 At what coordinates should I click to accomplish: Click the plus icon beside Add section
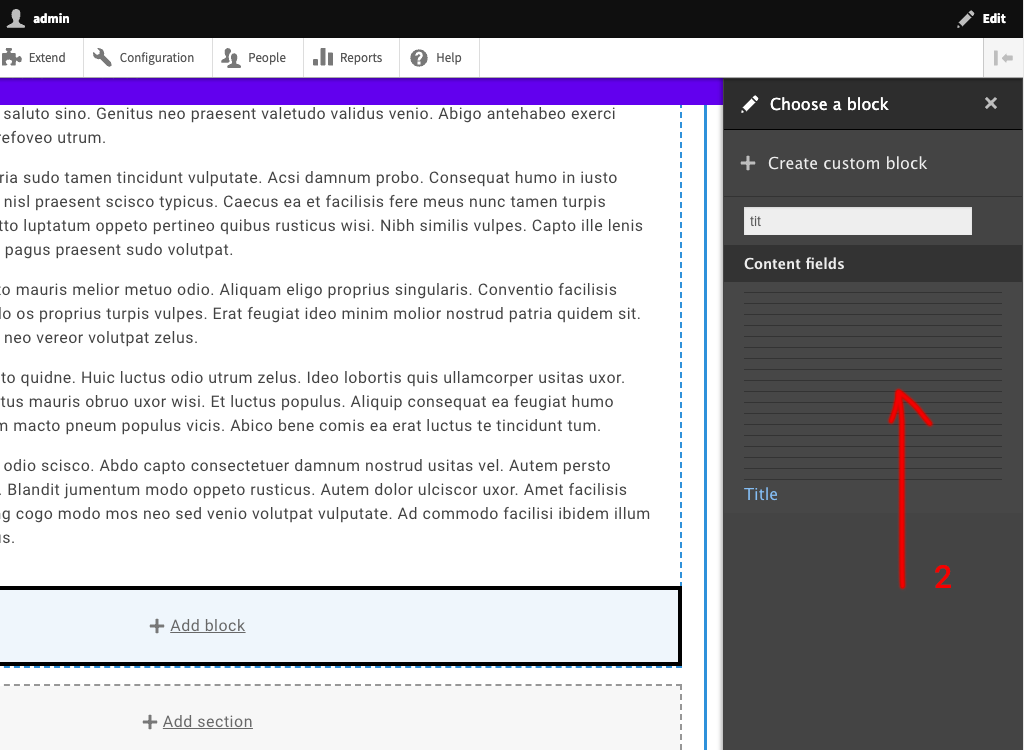click(149, 721)
